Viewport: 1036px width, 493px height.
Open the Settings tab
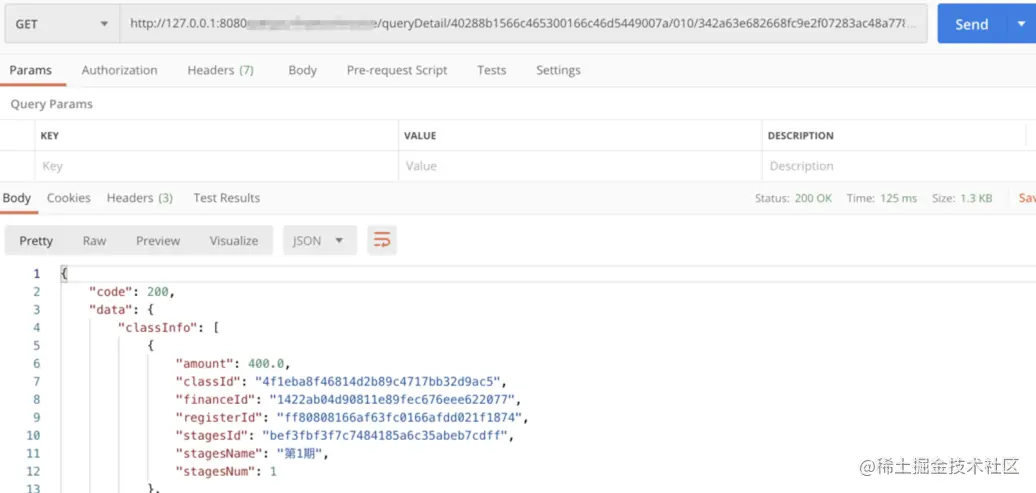coord(558,70)
